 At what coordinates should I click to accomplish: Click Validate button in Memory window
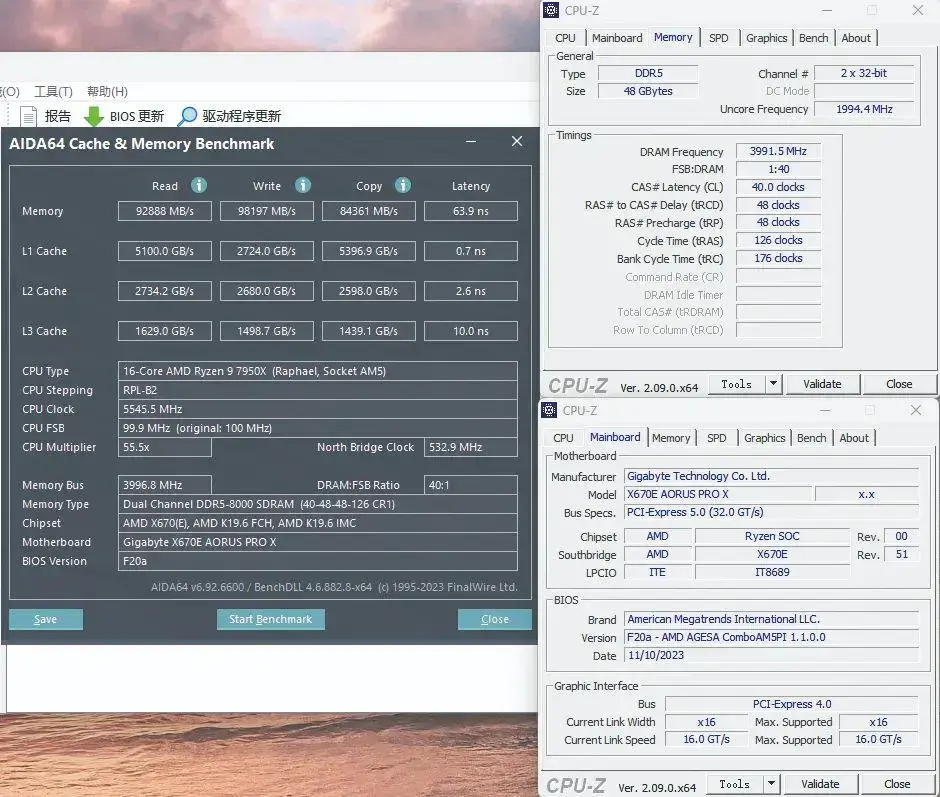pyautogui.click(x=822, y=384)
